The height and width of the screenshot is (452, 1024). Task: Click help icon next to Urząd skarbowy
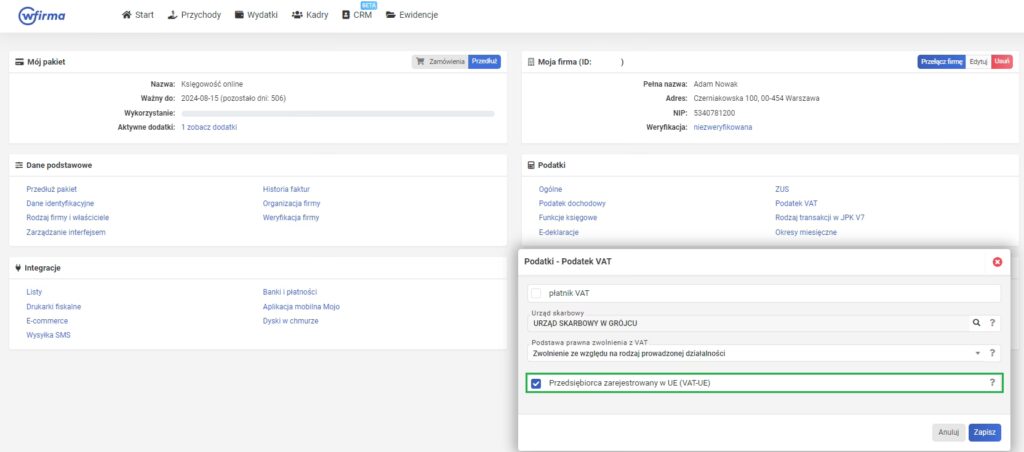tap(992, 323)
